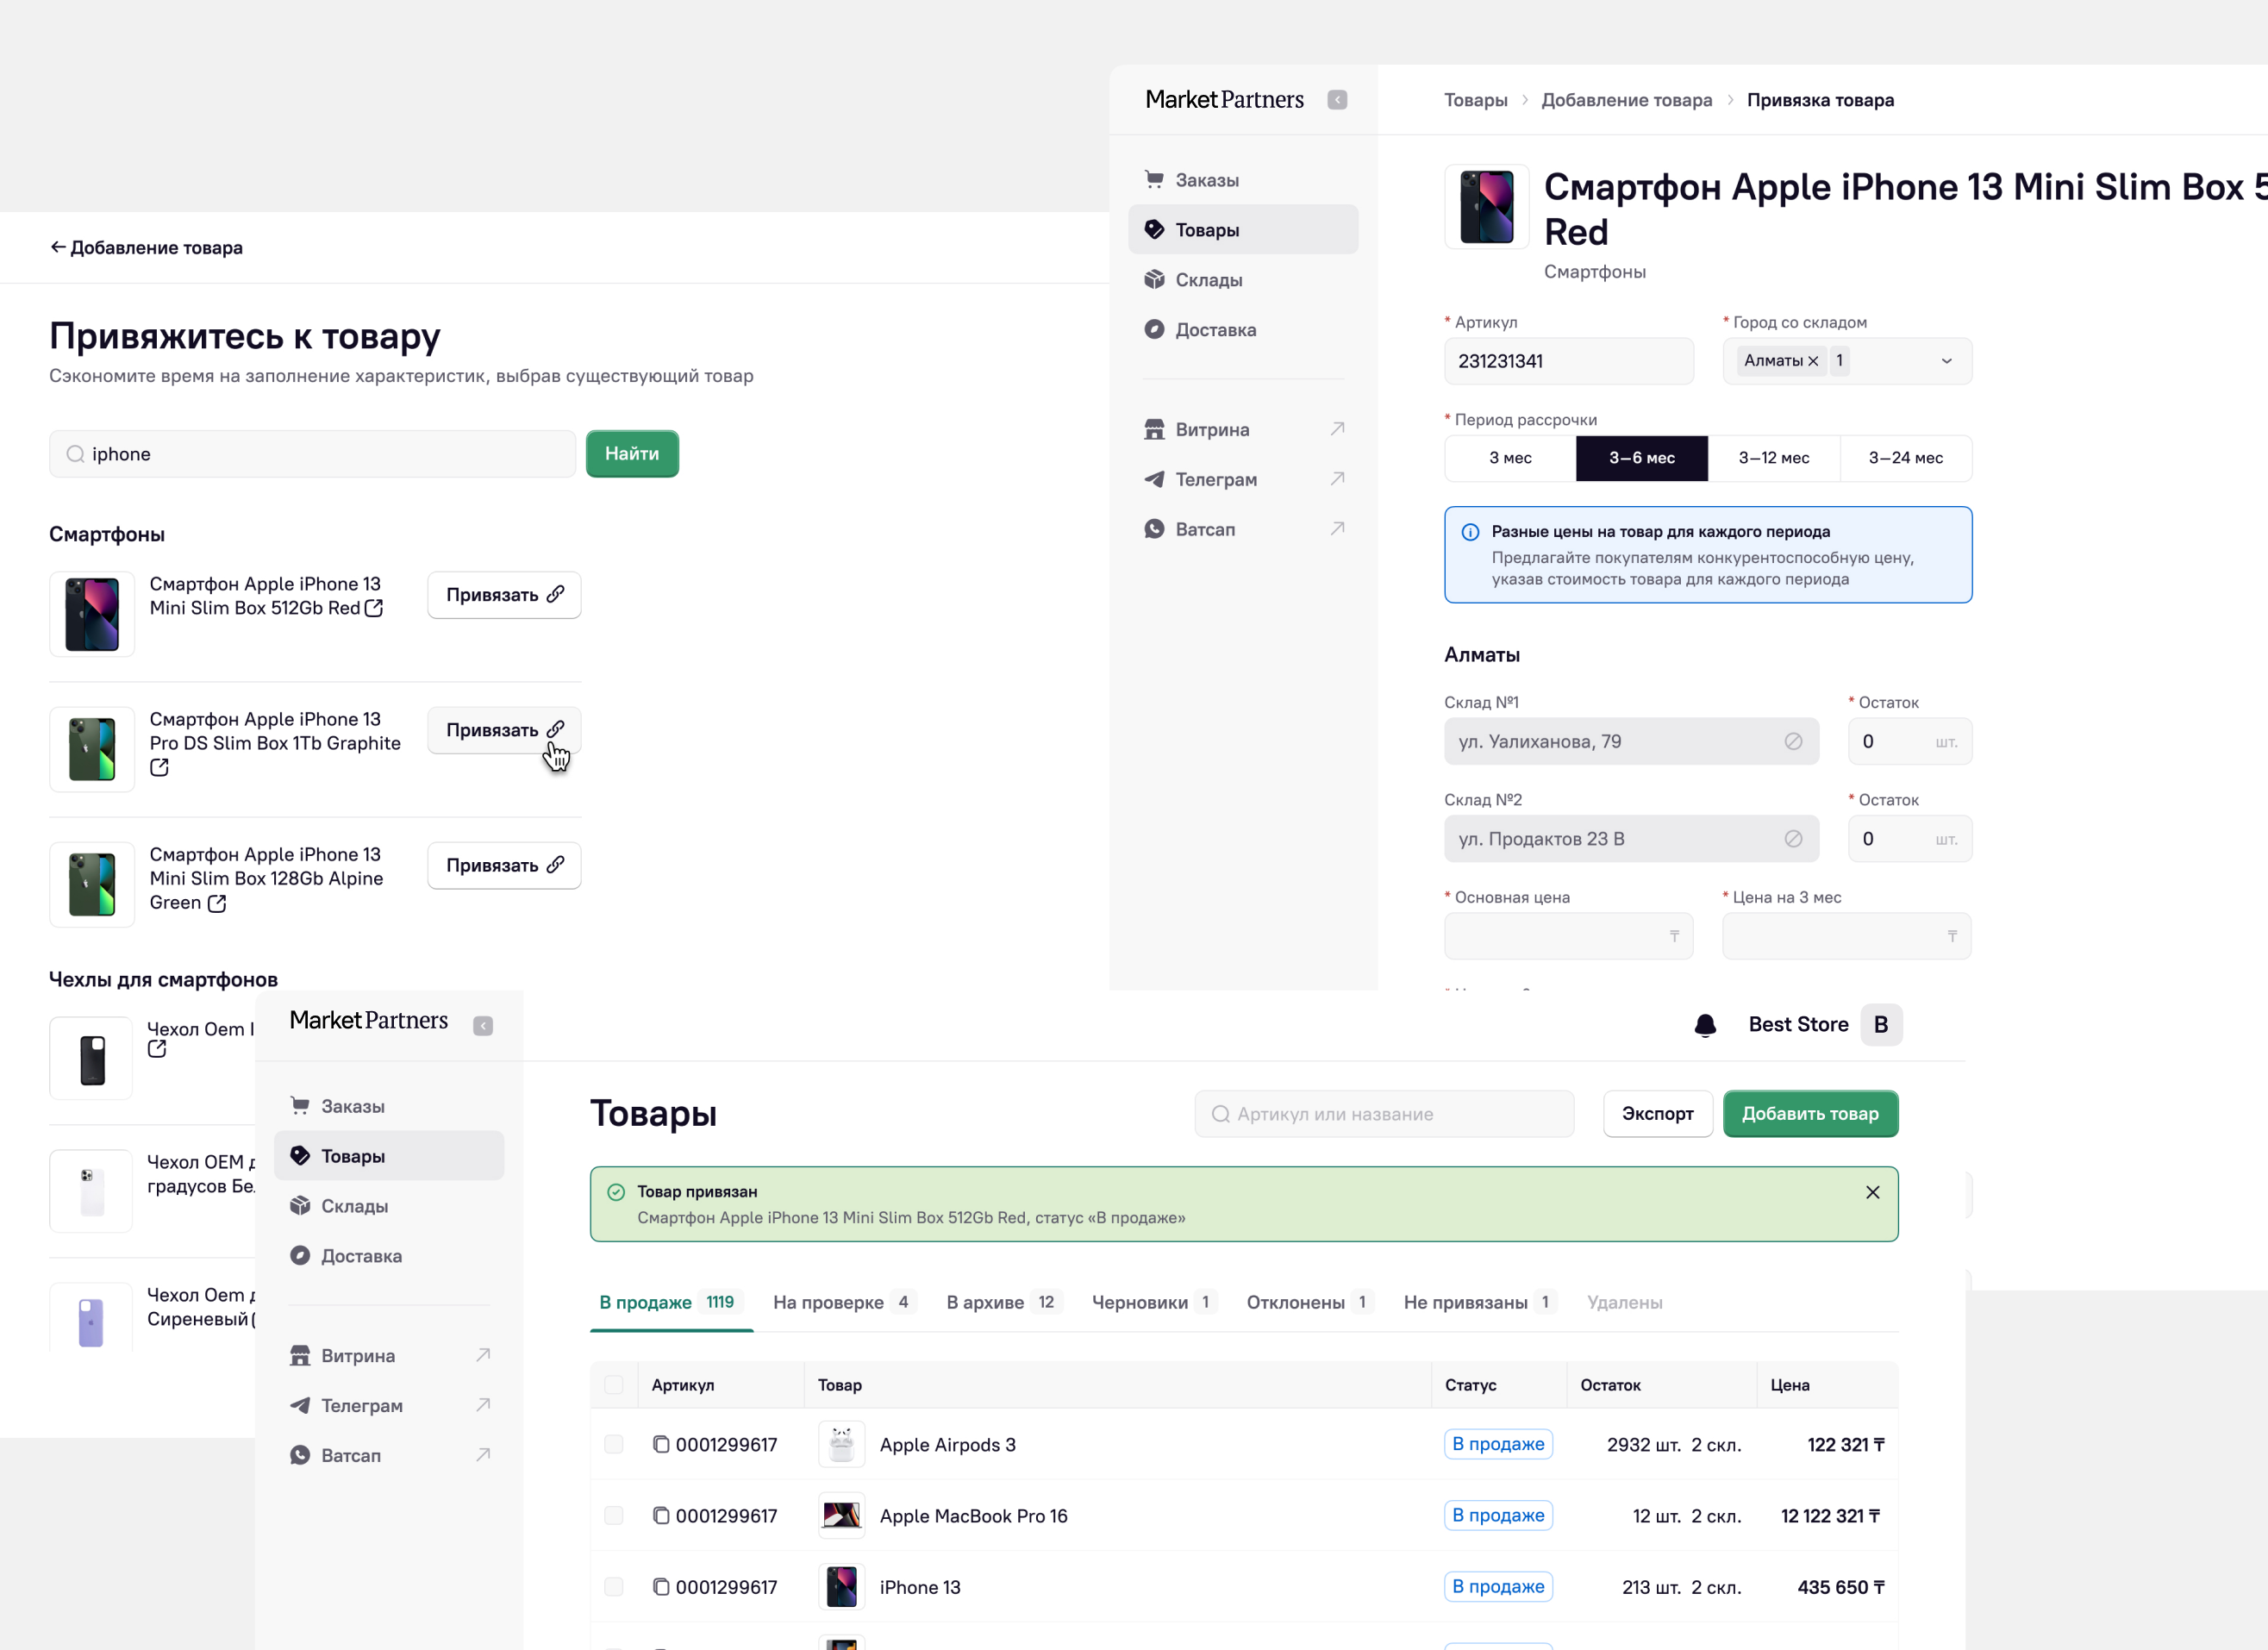Collapse the lower Market Partners sidebar

point(483,1026)
